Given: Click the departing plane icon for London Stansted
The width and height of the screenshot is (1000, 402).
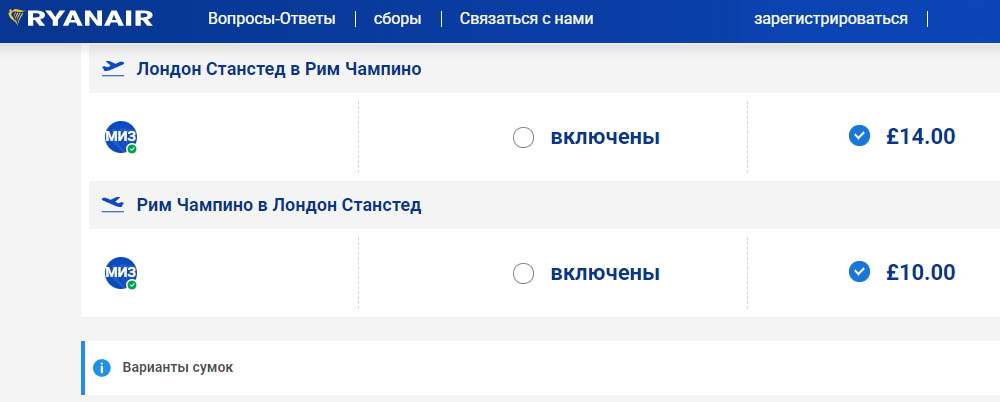Looking at the screenshot, I should tap(113, 68).
